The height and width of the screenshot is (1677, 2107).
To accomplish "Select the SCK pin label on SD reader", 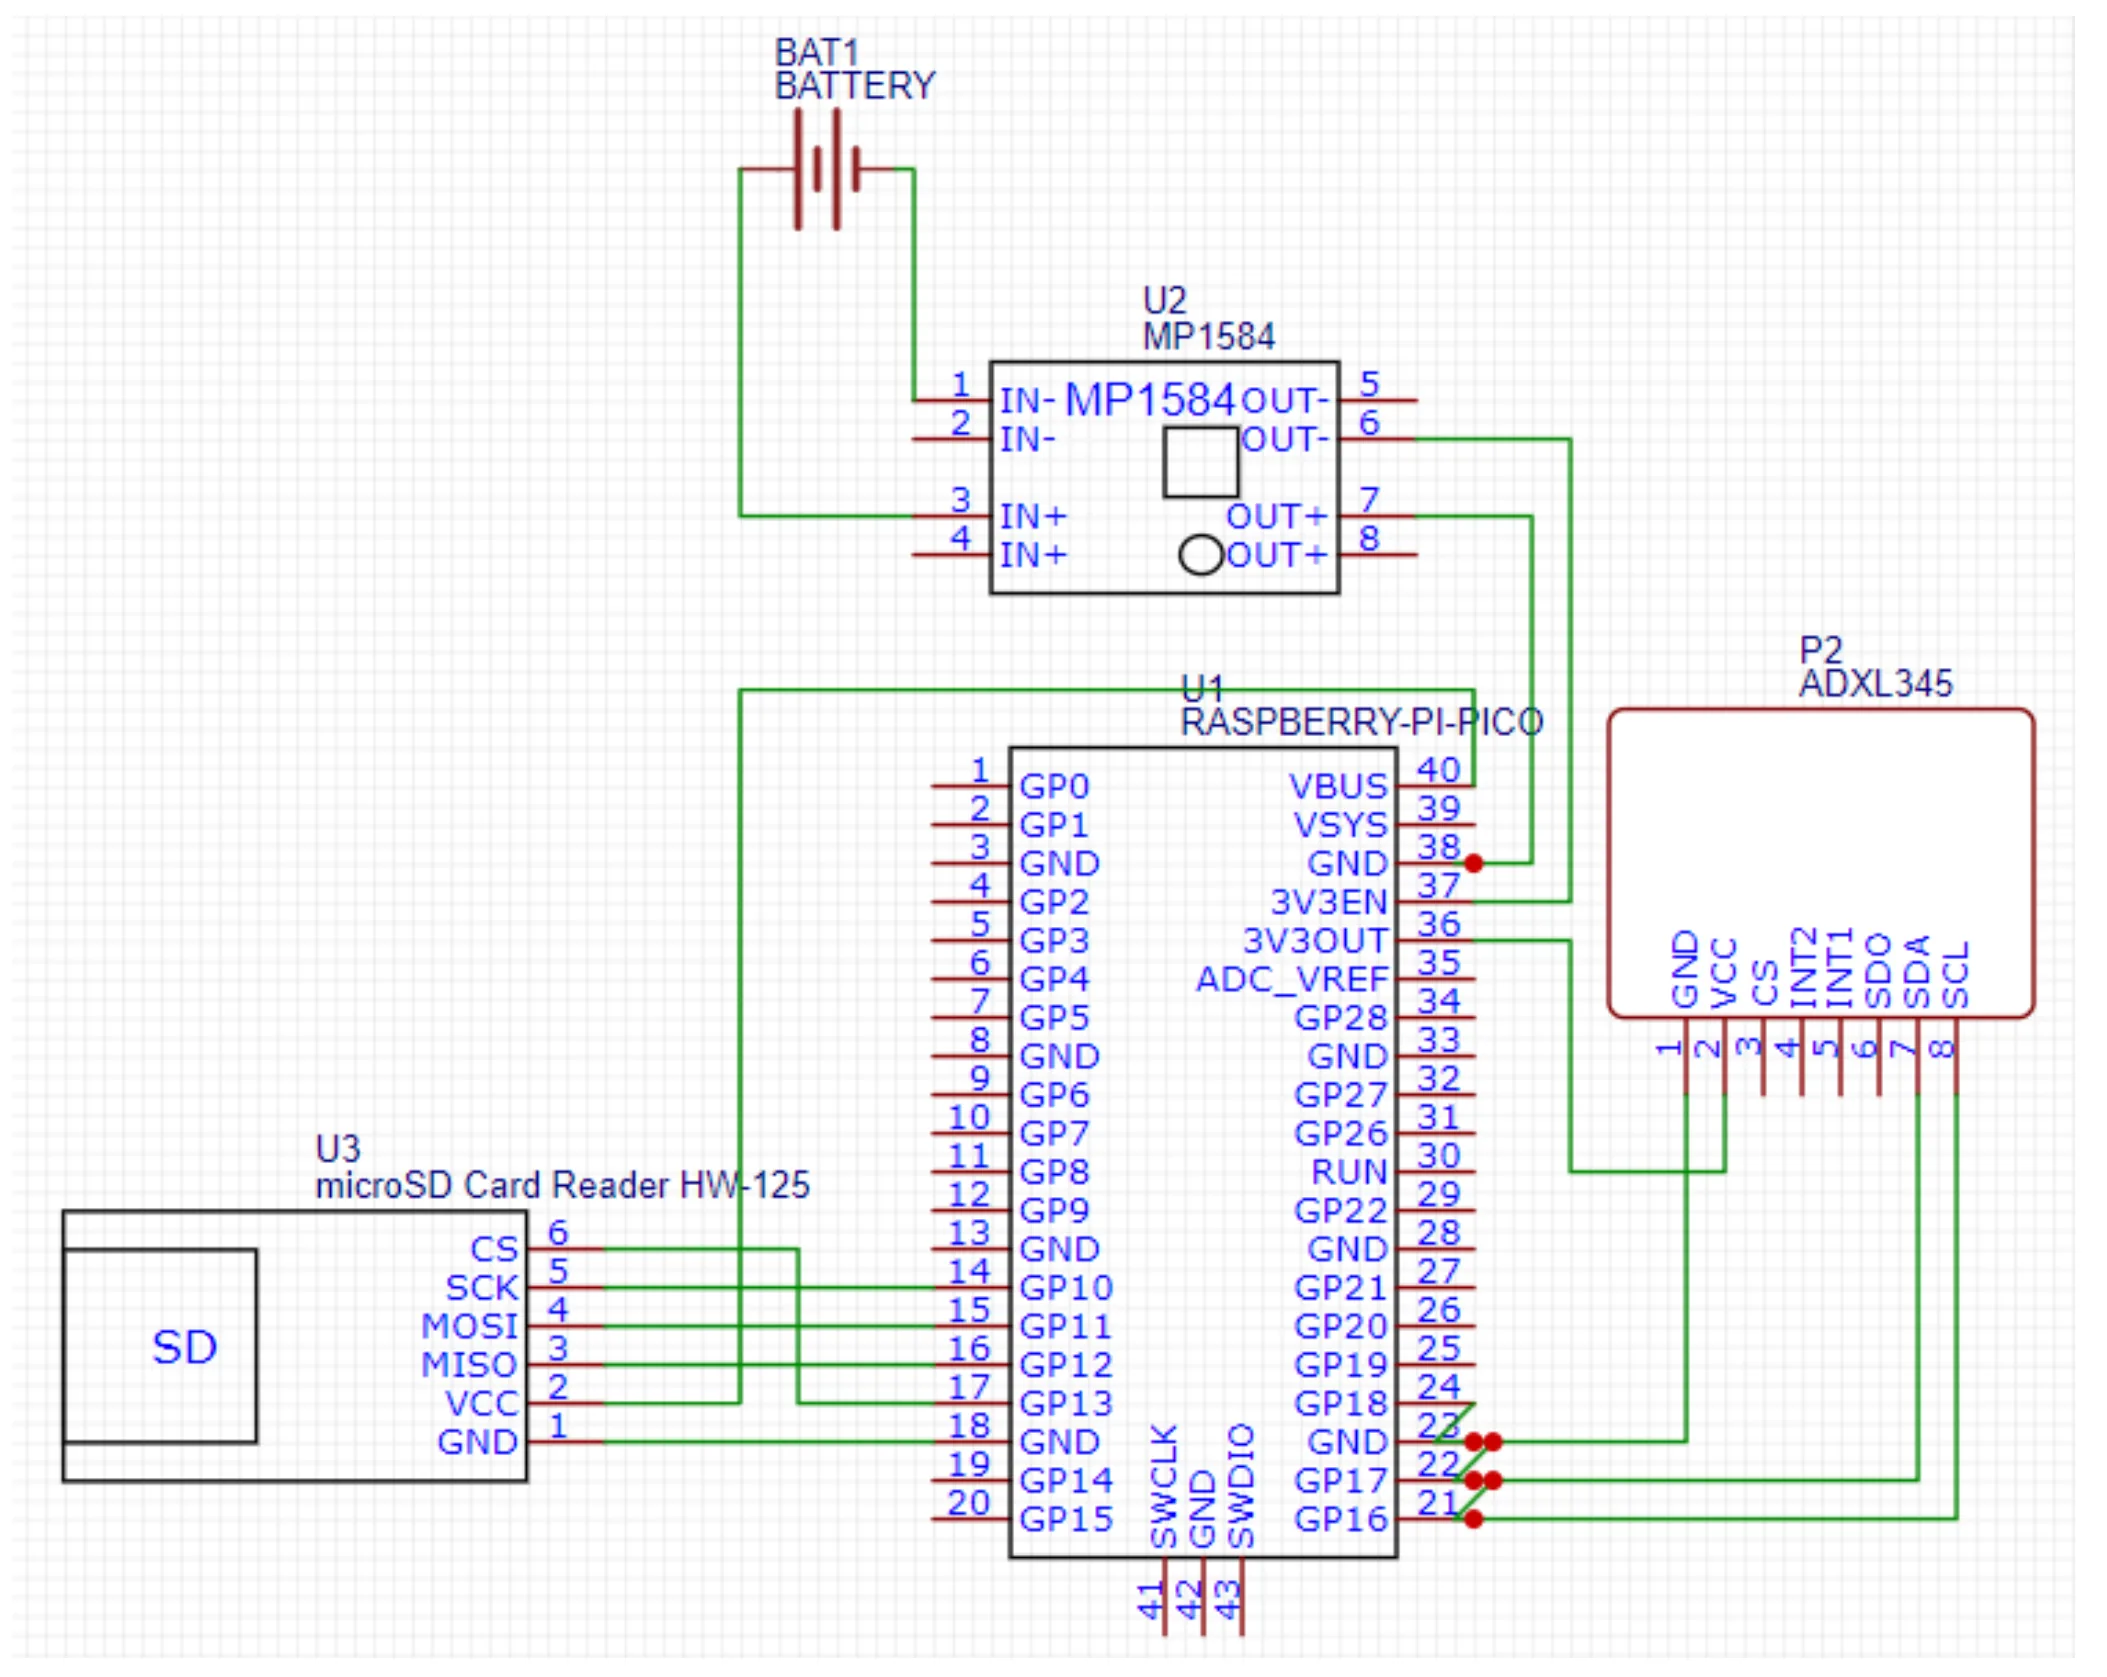I will pyautogui.click(x=482, y=1288).
